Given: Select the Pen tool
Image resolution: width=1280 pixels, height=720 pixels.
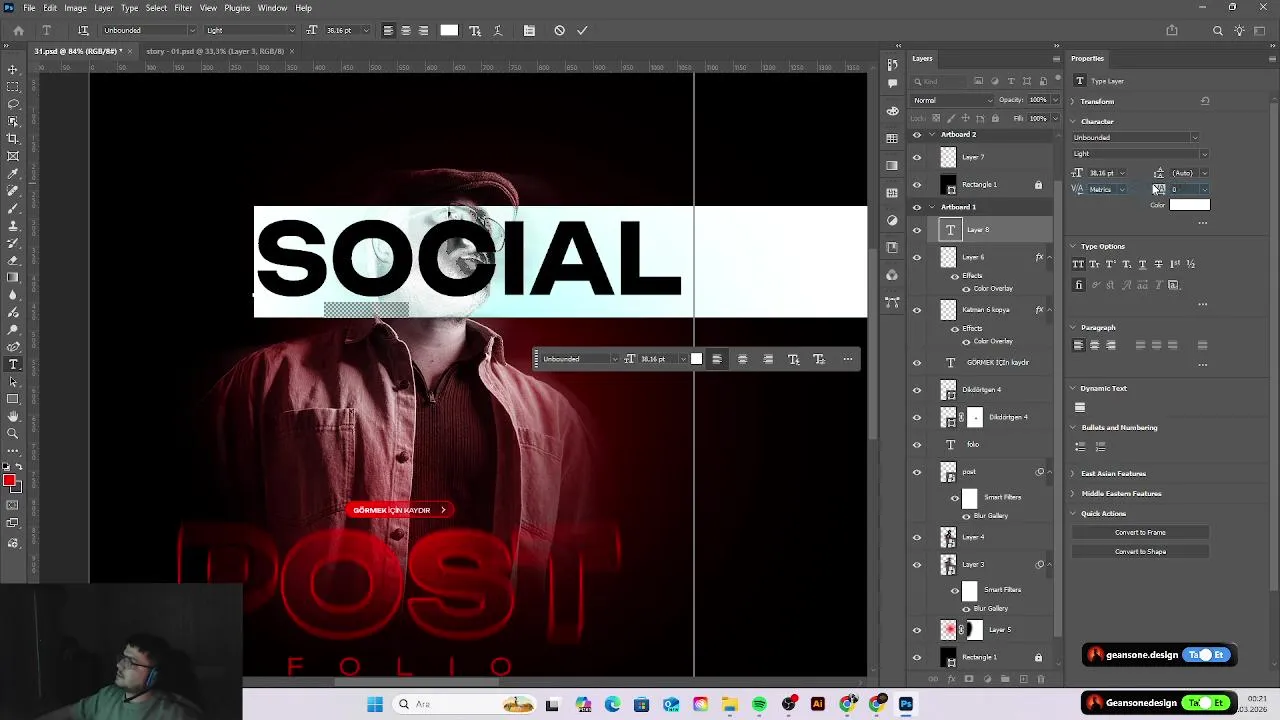Looking at the screenshot, I should (x=13, y=346).
